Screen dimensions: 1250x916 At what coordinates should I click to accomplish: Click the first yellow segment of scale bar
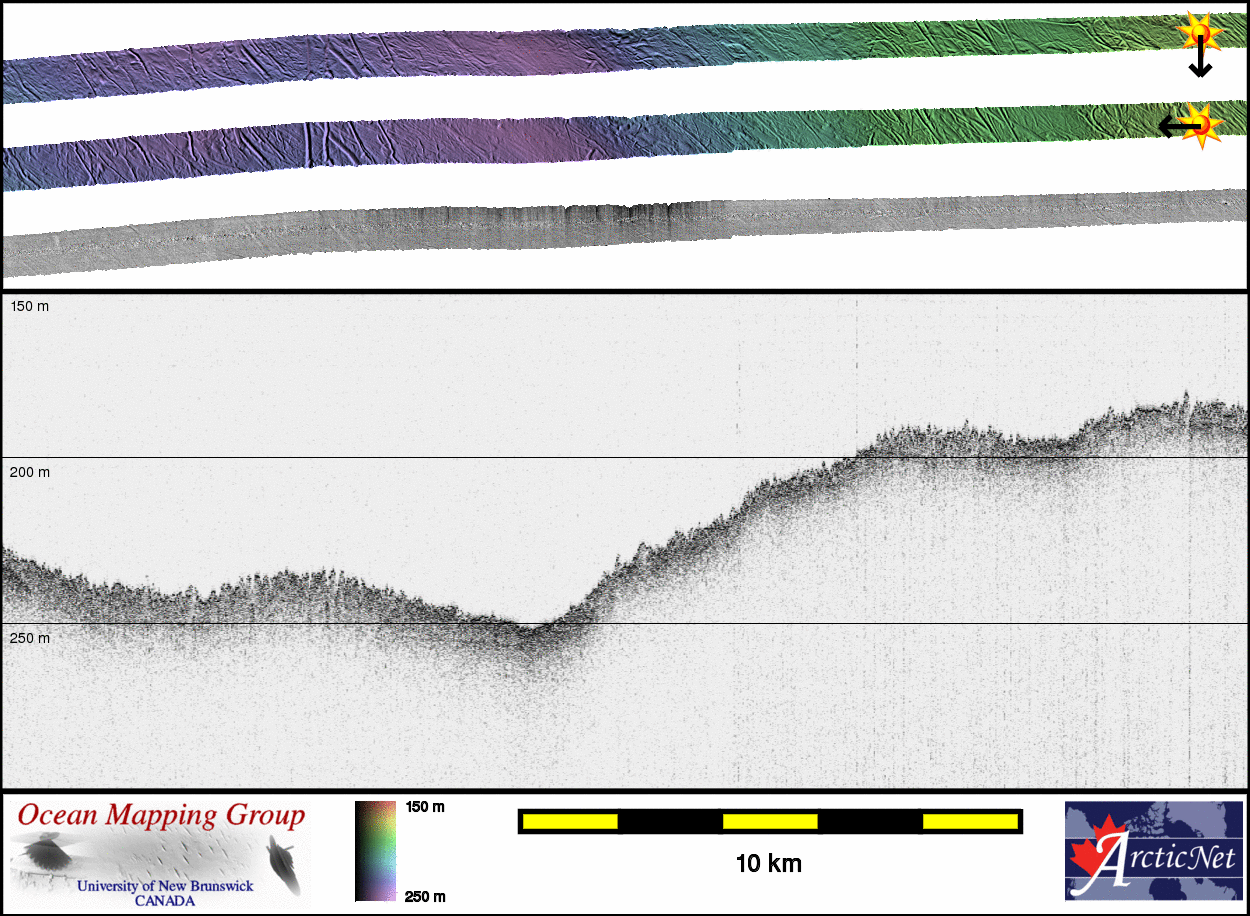pos(570,821)
